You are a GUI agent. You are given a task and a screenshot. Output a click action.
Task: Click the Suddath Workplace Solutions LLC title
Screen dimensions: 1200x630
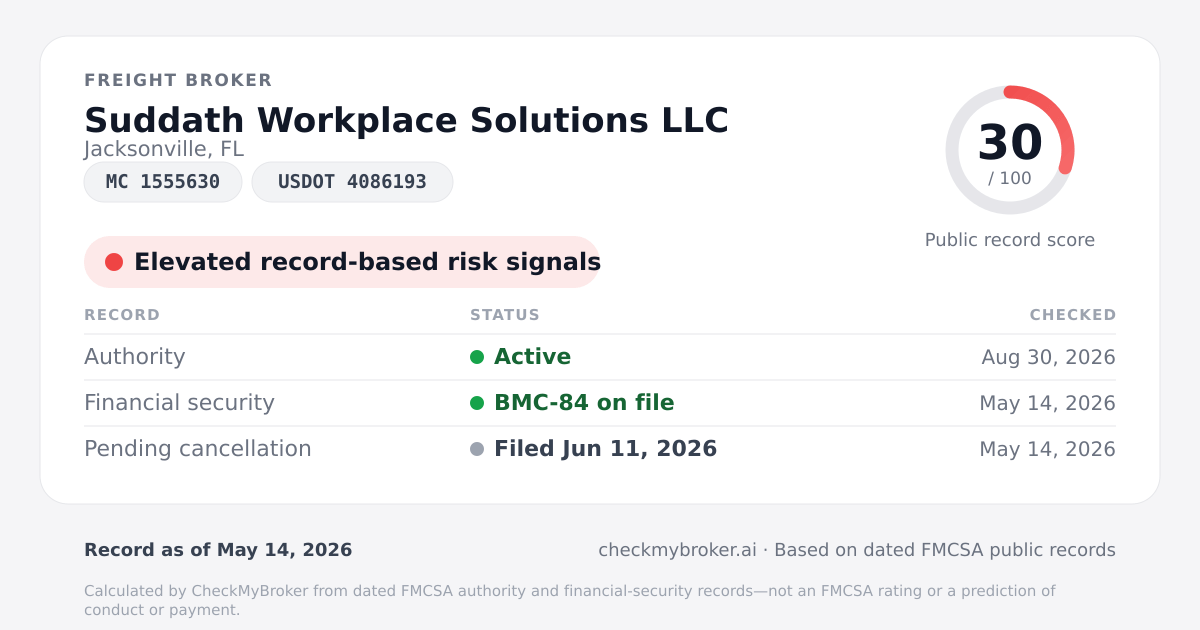tap(406, 120)
